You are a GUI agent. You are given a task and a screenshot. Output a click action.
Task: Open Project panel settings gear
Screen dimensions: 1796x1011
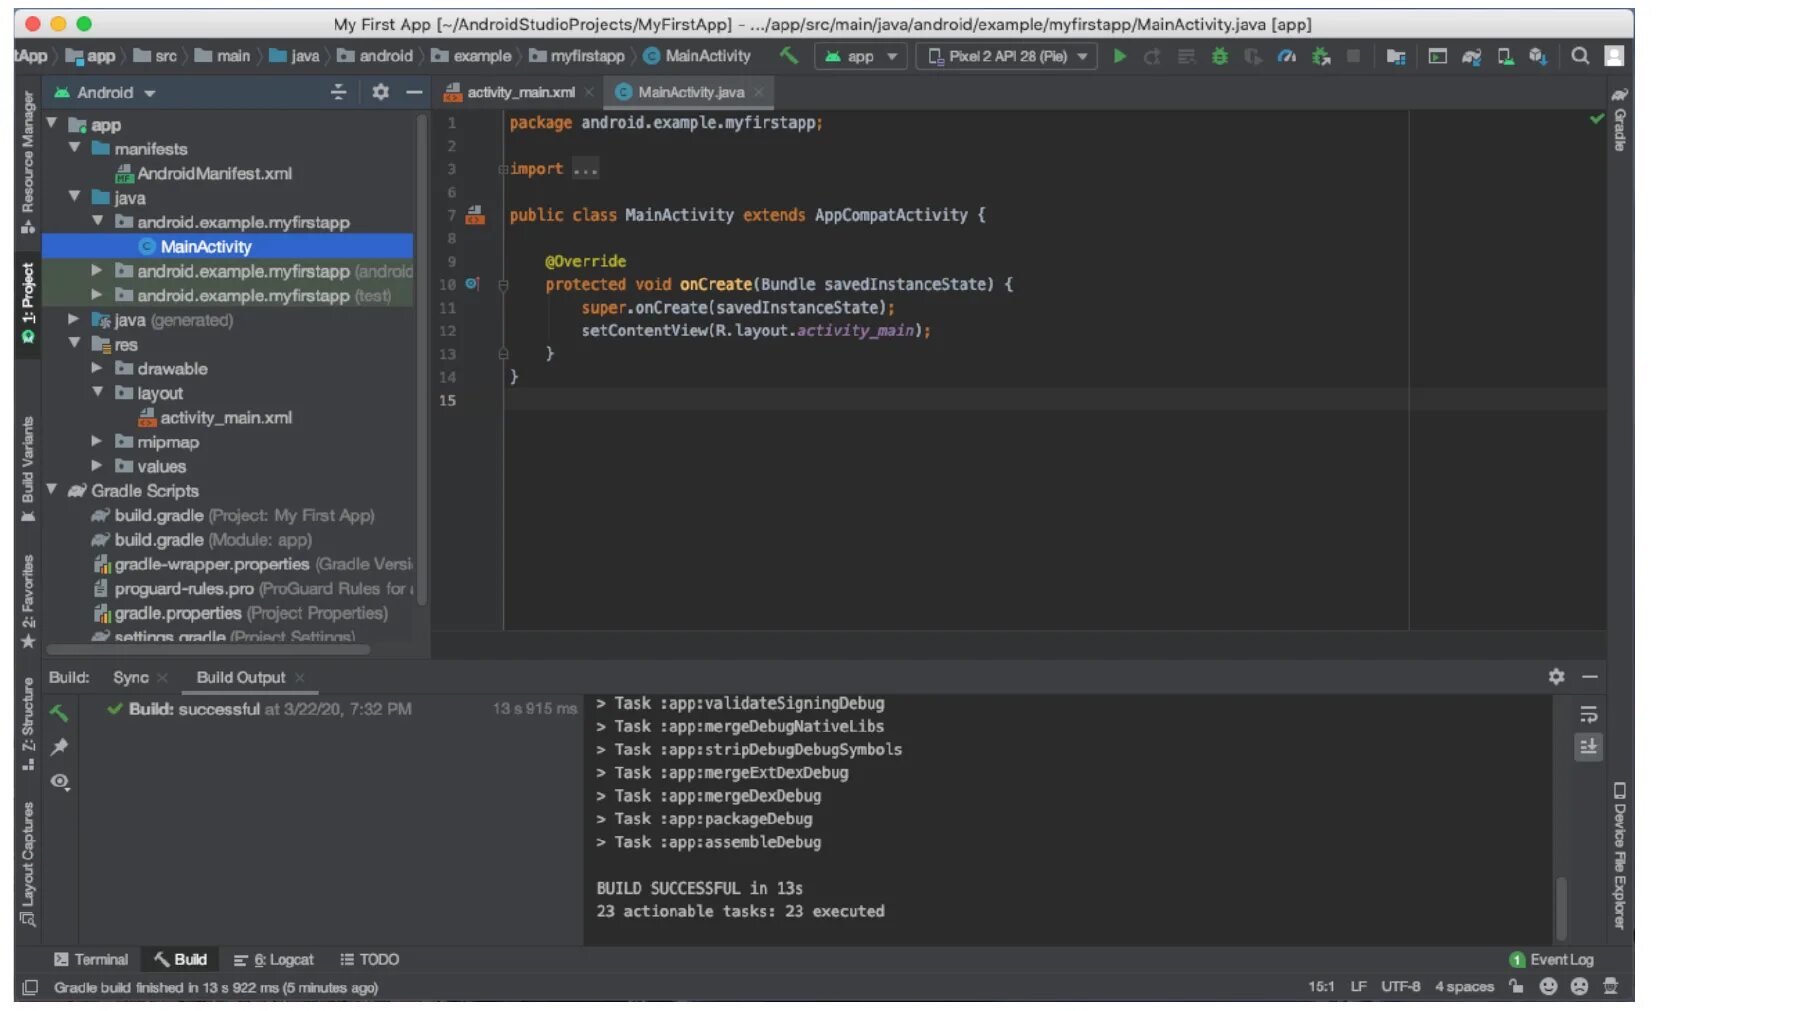(380, 92)
